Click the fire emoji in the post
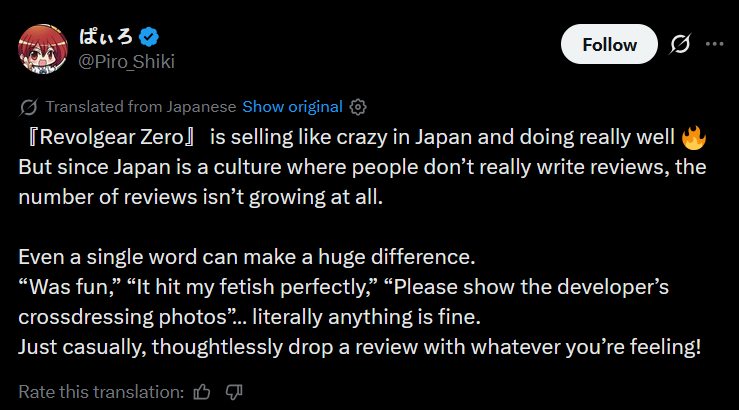The image size is (739, 410). 693,137
